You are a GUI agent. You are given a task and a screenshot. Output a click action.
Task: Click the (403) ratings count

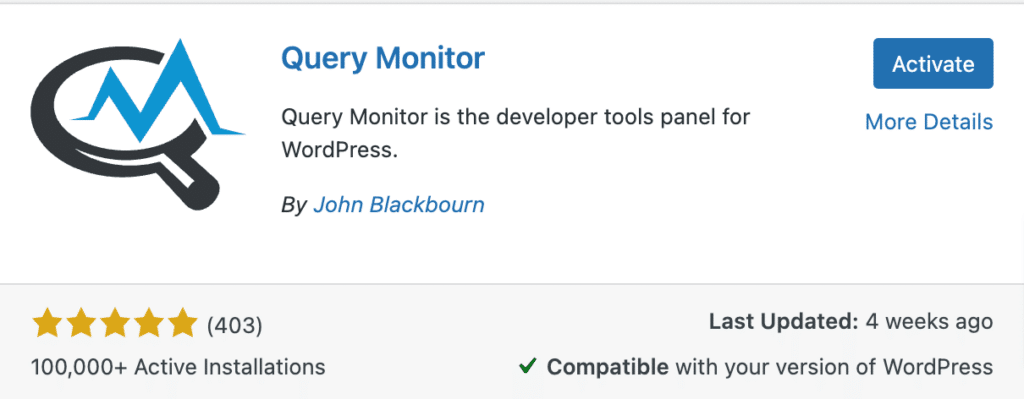point(234,325)
